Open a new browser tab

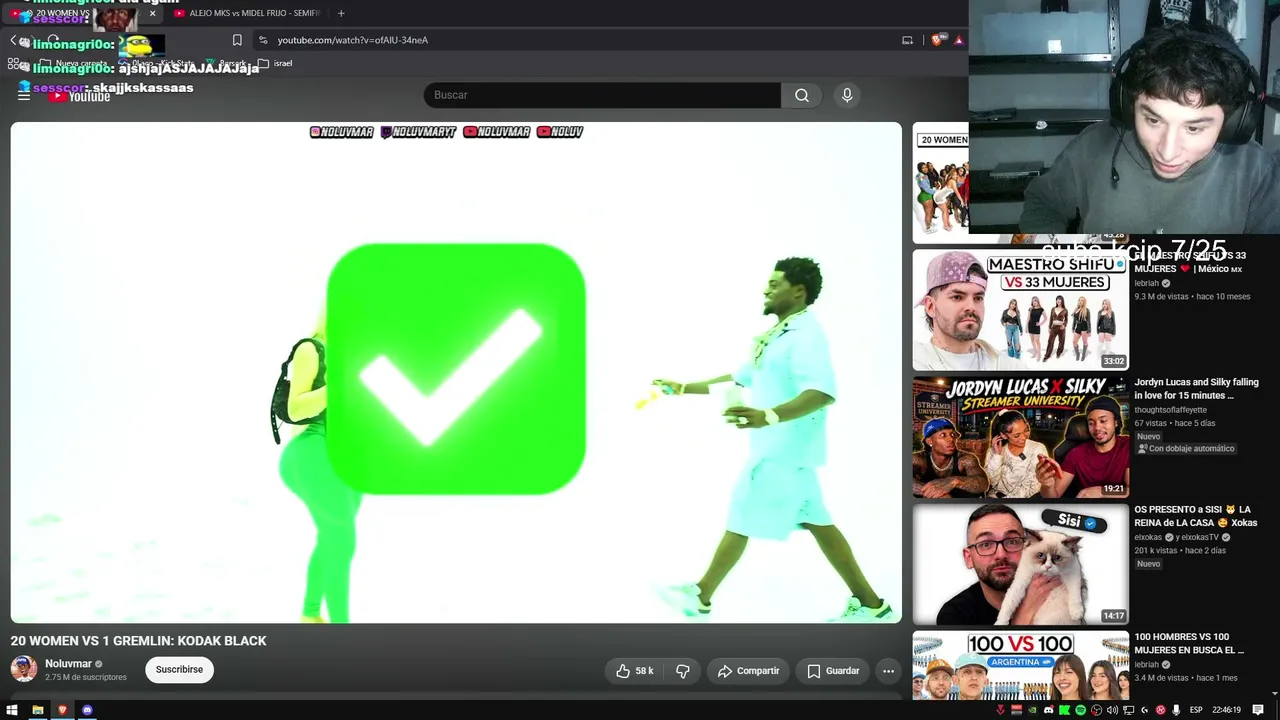click(x=341, y=13)
